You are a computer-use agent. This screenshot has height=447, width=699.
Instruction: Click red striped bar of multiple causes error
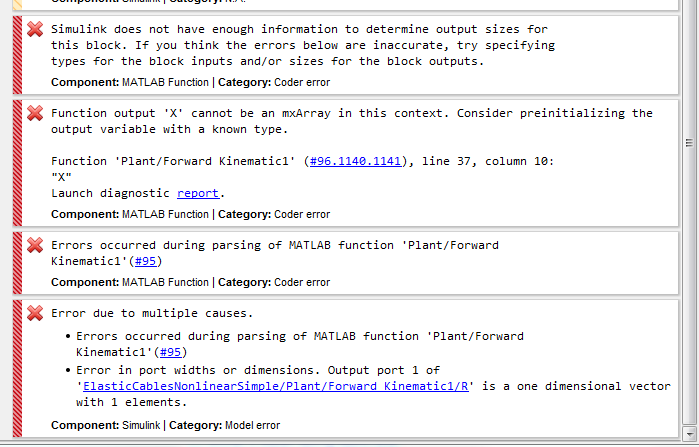[18, 366]
